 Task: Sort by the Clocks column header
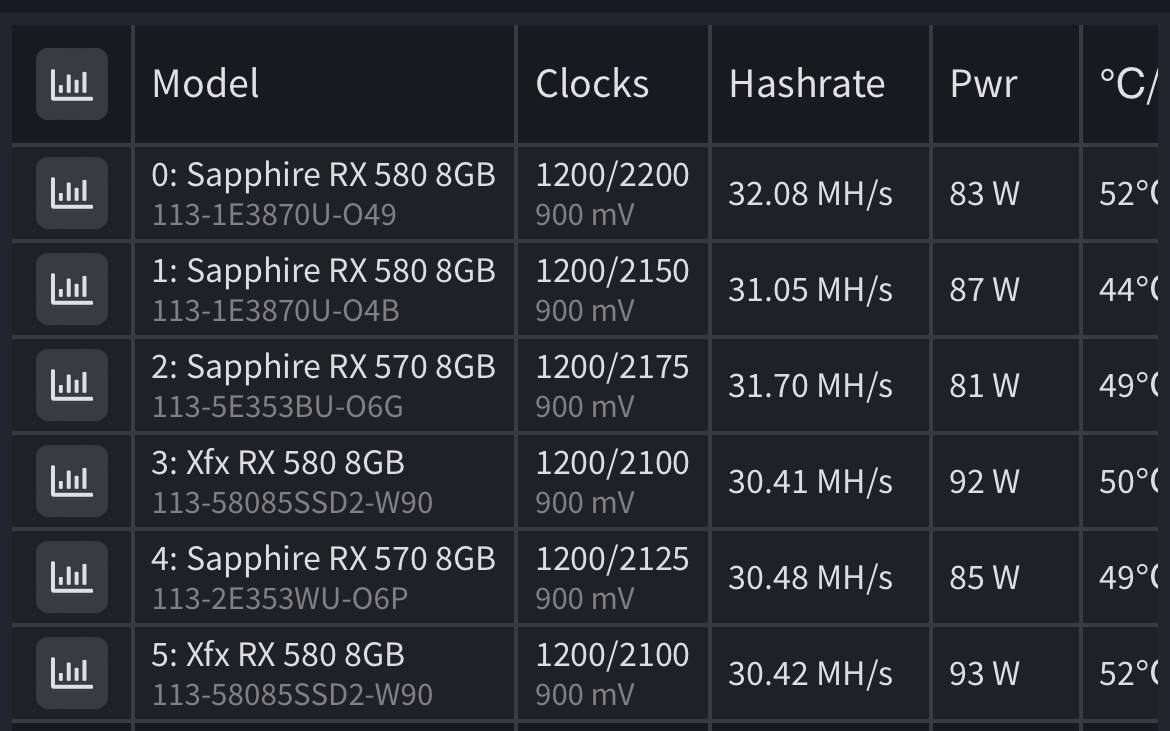[x=592, y=84]
